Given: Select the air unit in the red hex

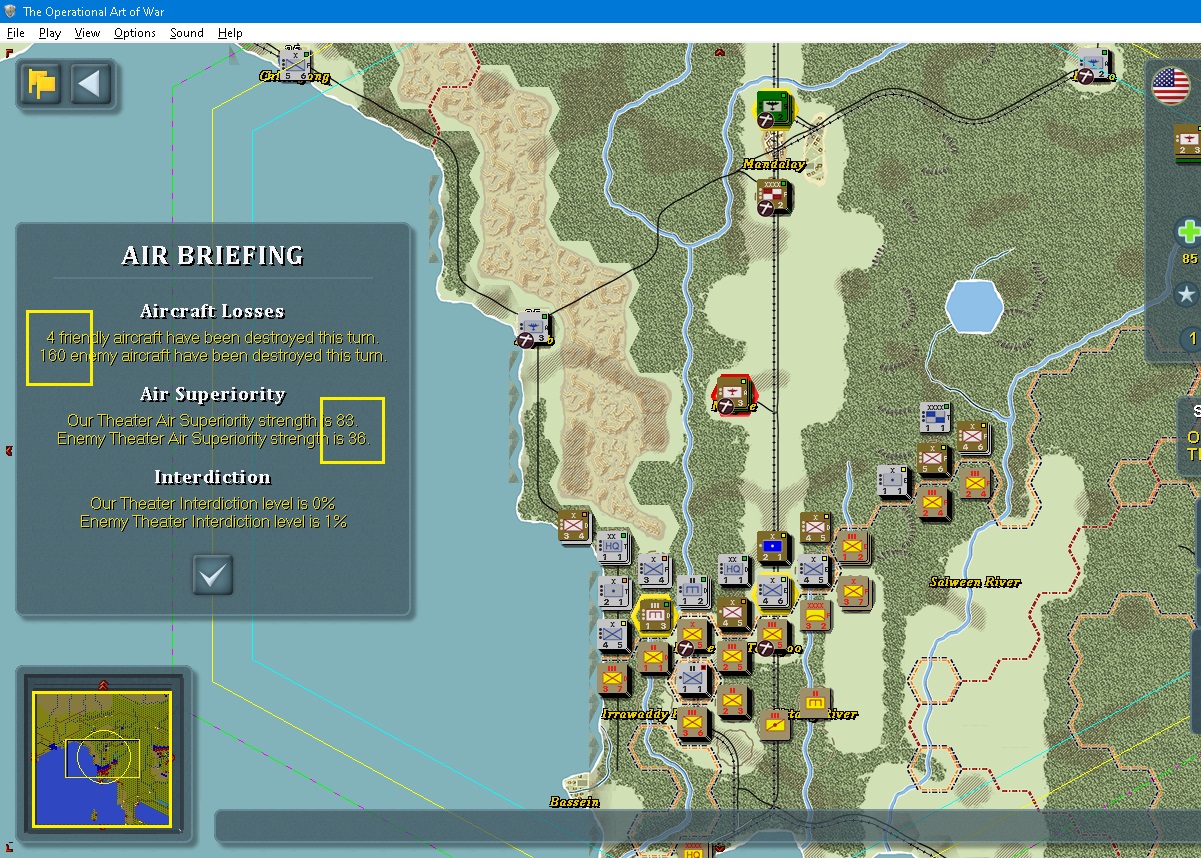Looking at the screenshot, I should pyautogui.click(x=733, y=392).
